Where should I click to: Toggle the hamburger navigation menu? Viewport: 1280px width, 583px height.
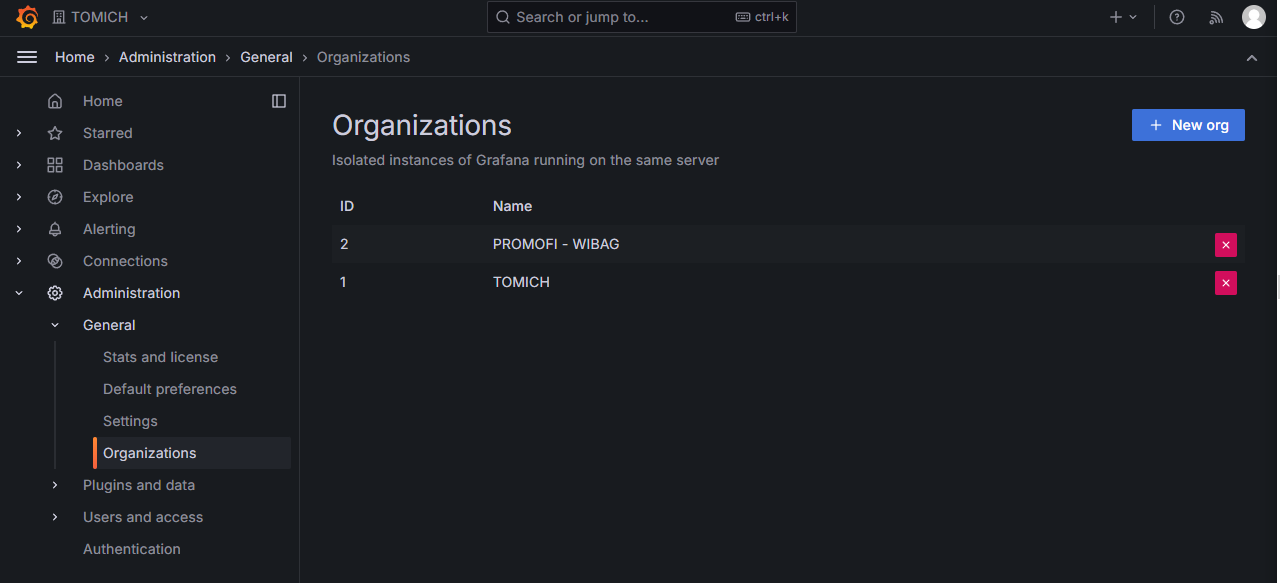click(x=27, y=57)
